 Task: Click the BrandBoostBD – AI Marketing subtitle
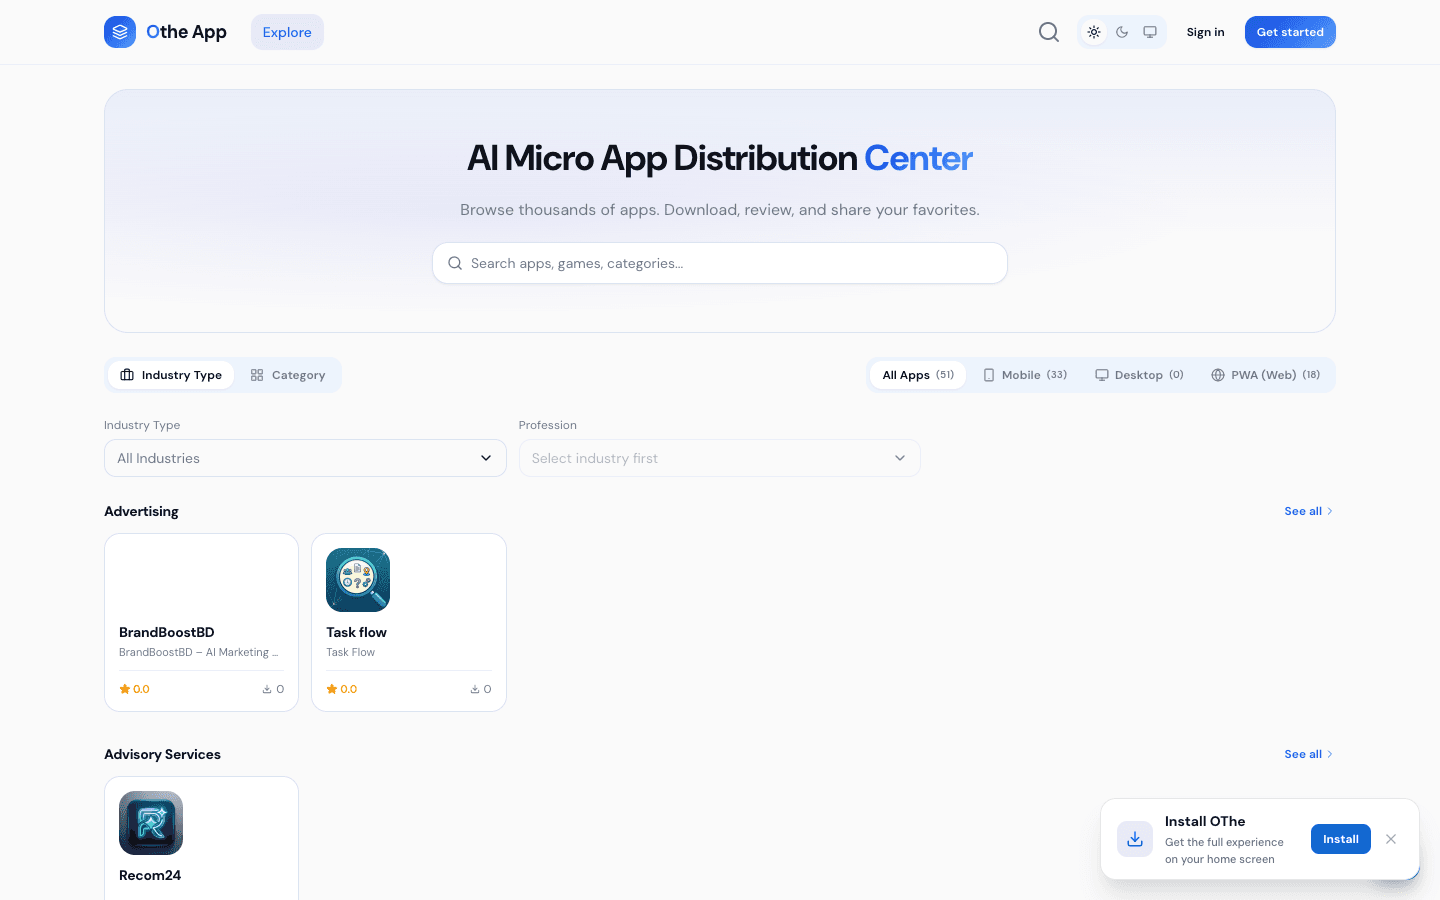(x=198, y=652)
